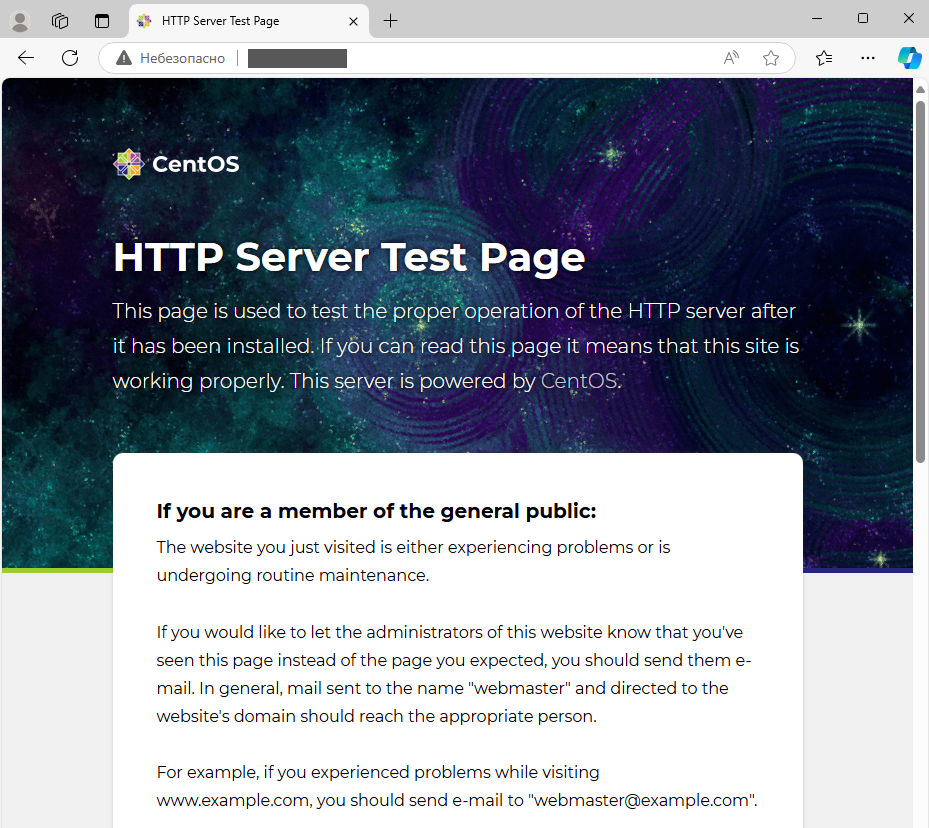The width and height of the screenshot is (929, 828).
Task: Click the 'undergoing routine maintenance.' text line
Action: click(293, 576)
